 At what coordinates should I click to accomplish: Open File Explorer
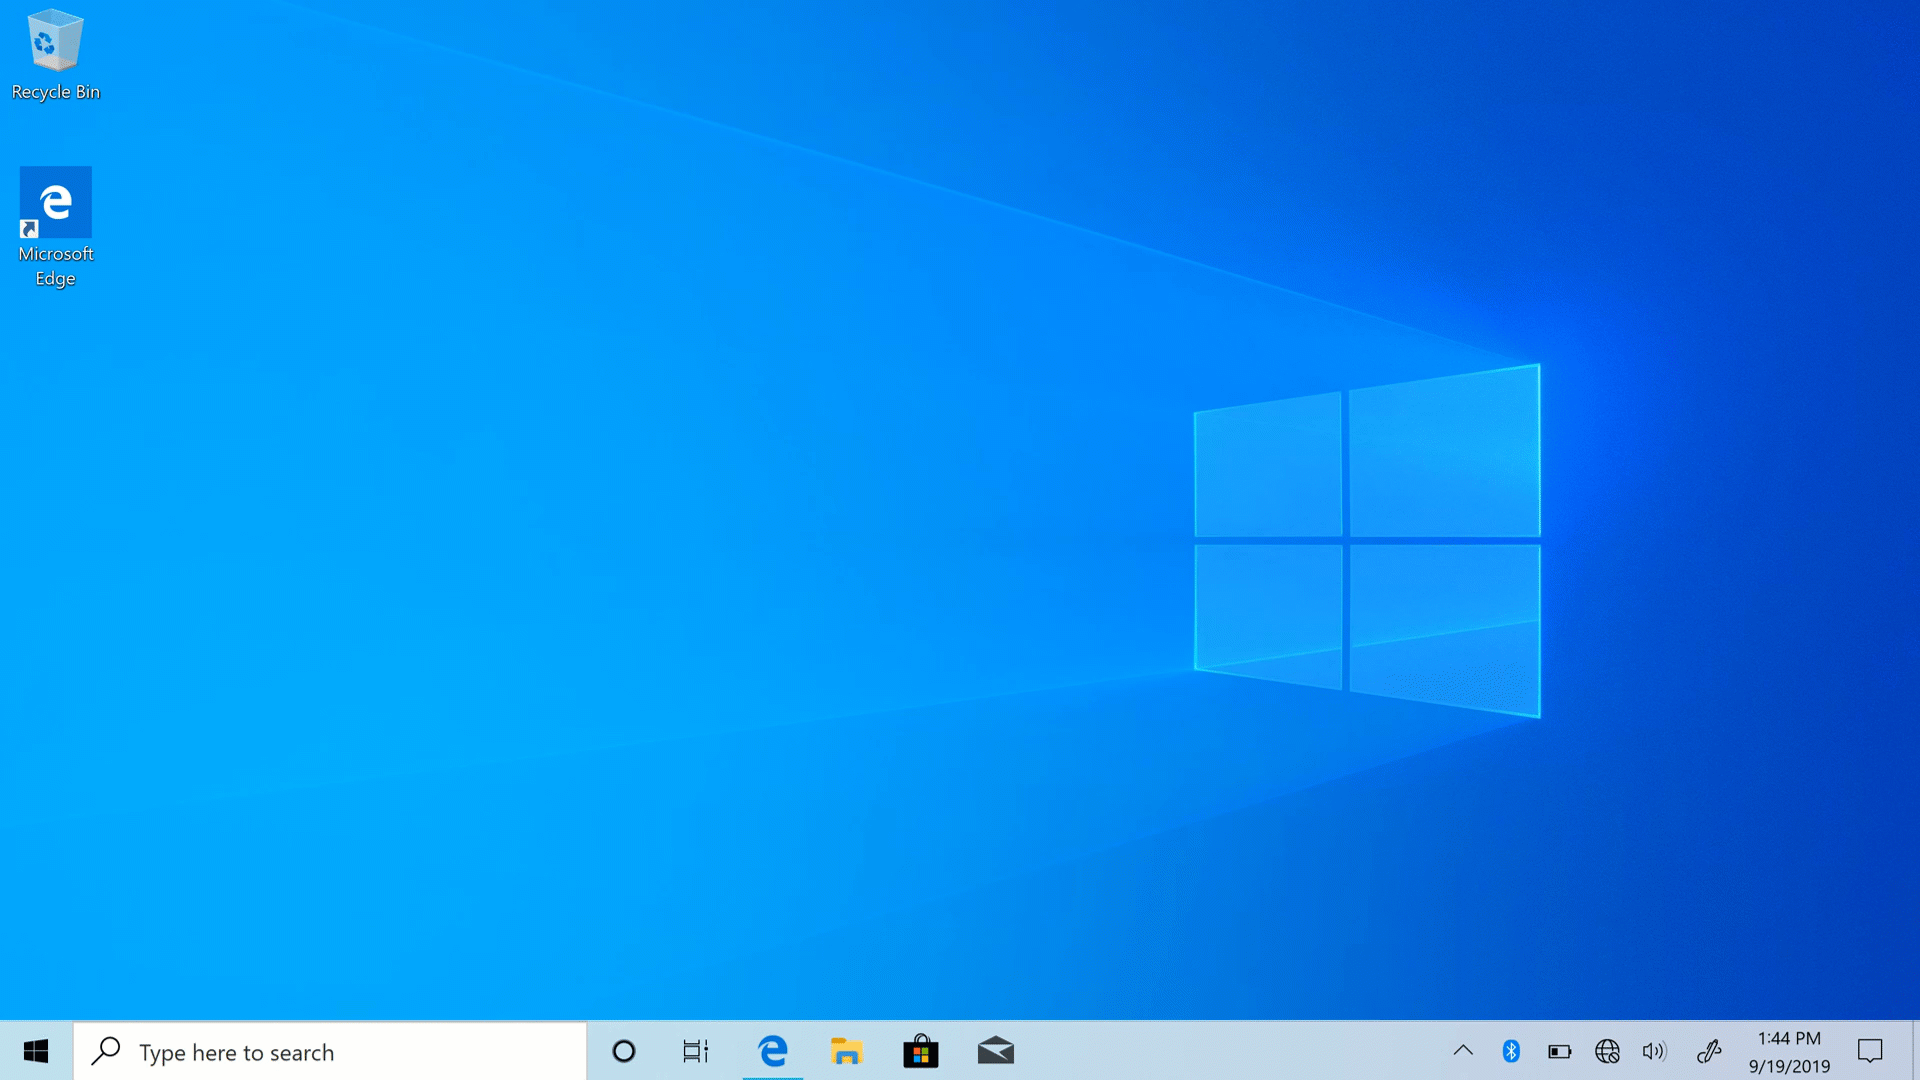847,1051
